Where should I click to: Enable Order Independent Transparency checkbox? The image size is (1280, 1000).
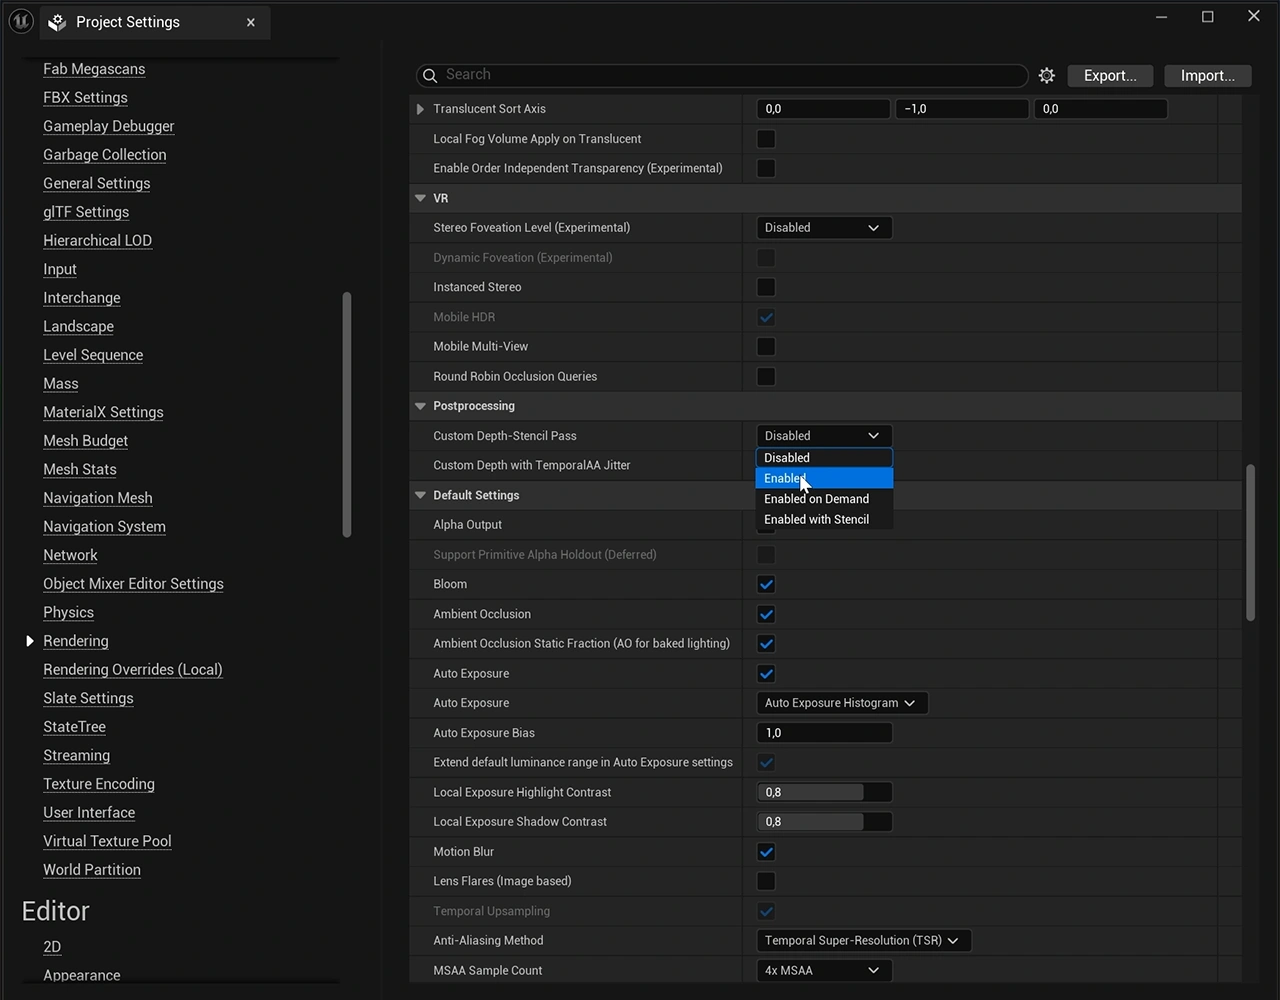point(766,168)
